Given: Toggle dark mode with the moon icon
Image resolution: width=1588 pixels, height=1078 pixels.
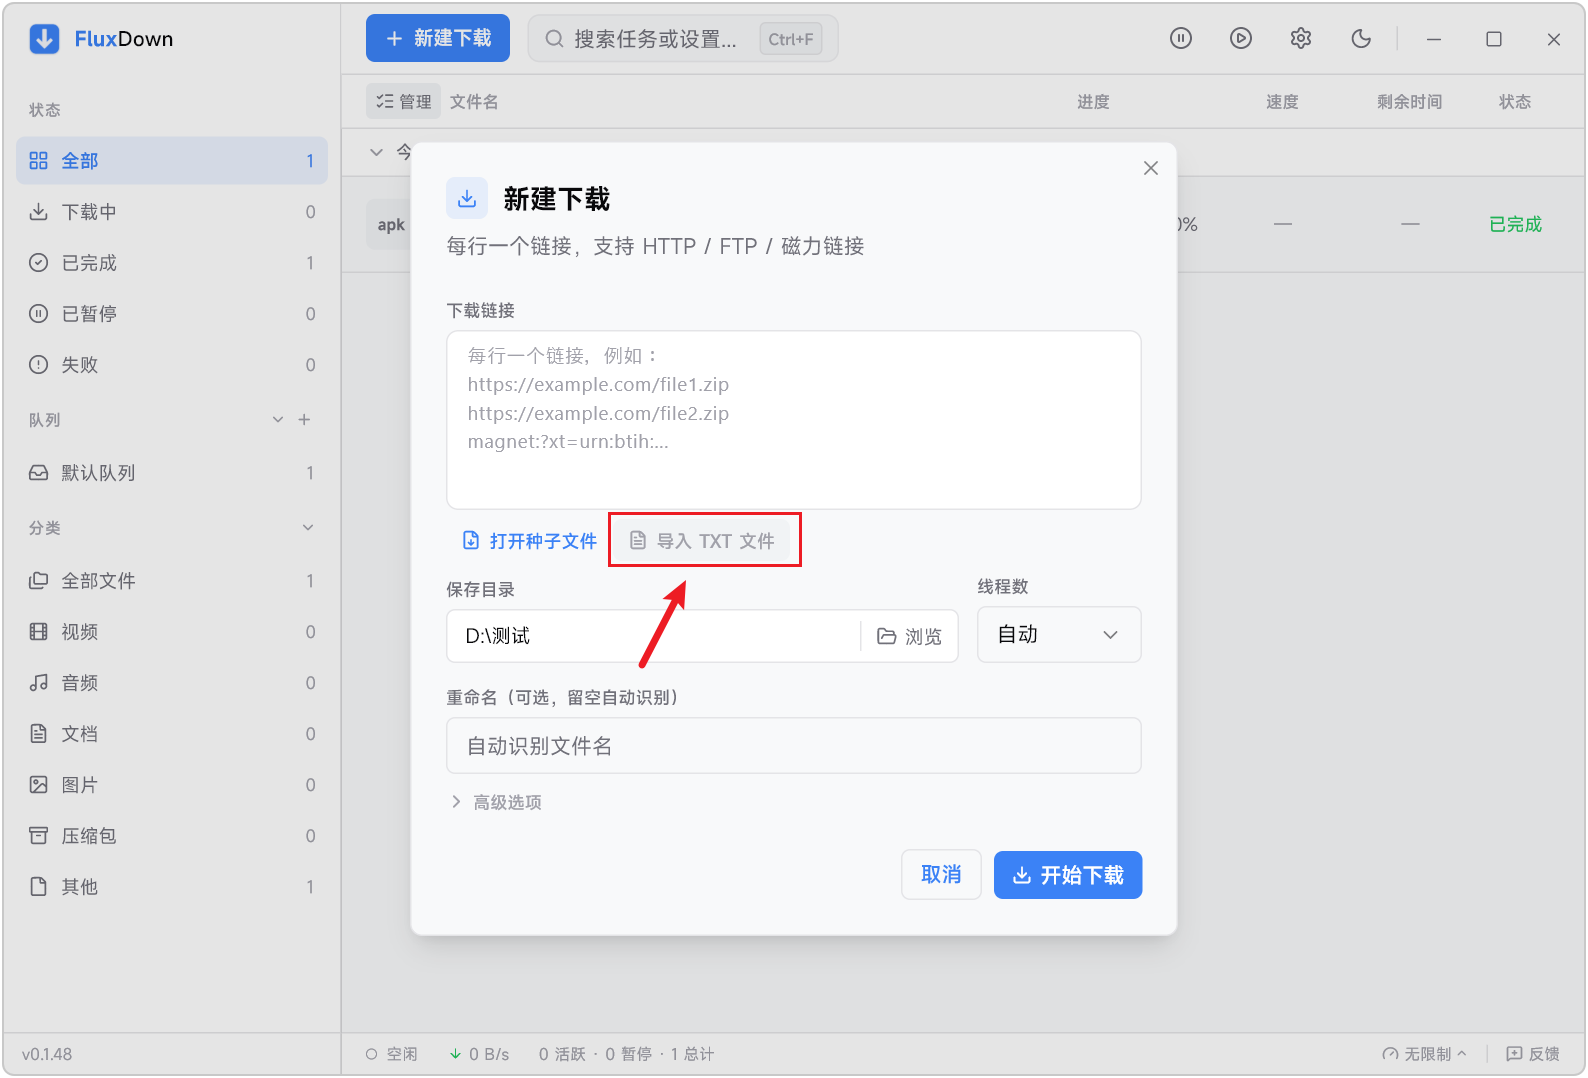Looking at the screenshot, I should [1361, 39].
